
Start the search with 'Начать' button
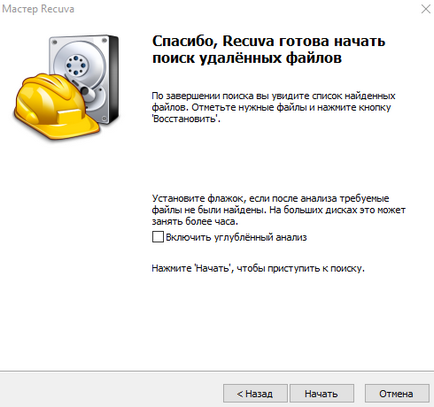pyautogui.click(x=321, y=394)
